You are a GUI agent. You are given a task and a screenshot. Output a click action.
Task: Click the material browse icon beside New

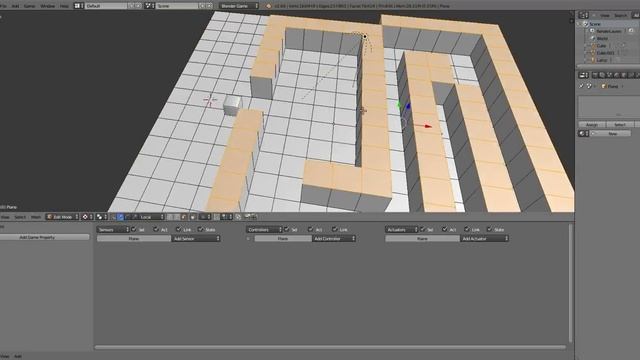tap(584, 133)
